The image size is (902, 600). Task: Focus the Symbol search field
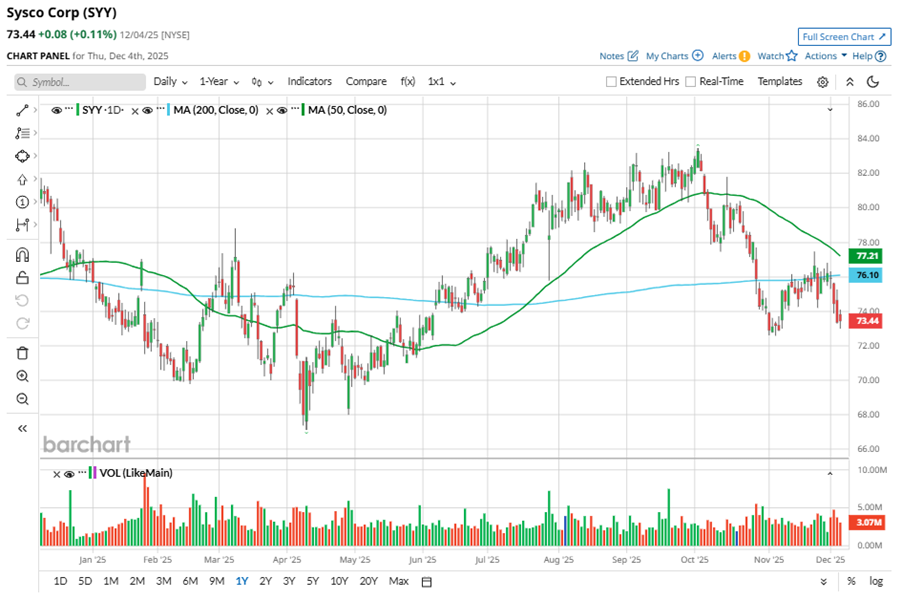[80, 82]
